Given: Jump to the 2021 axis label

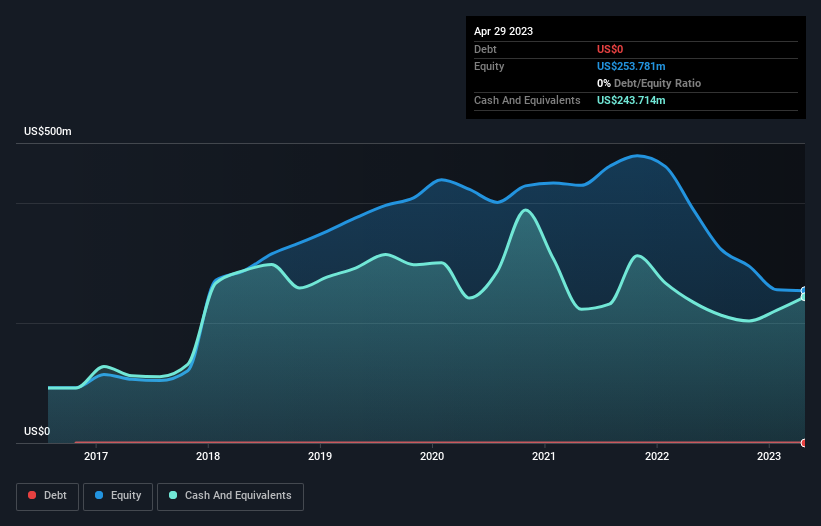Looking at the screenshot, I should point(545,457).
